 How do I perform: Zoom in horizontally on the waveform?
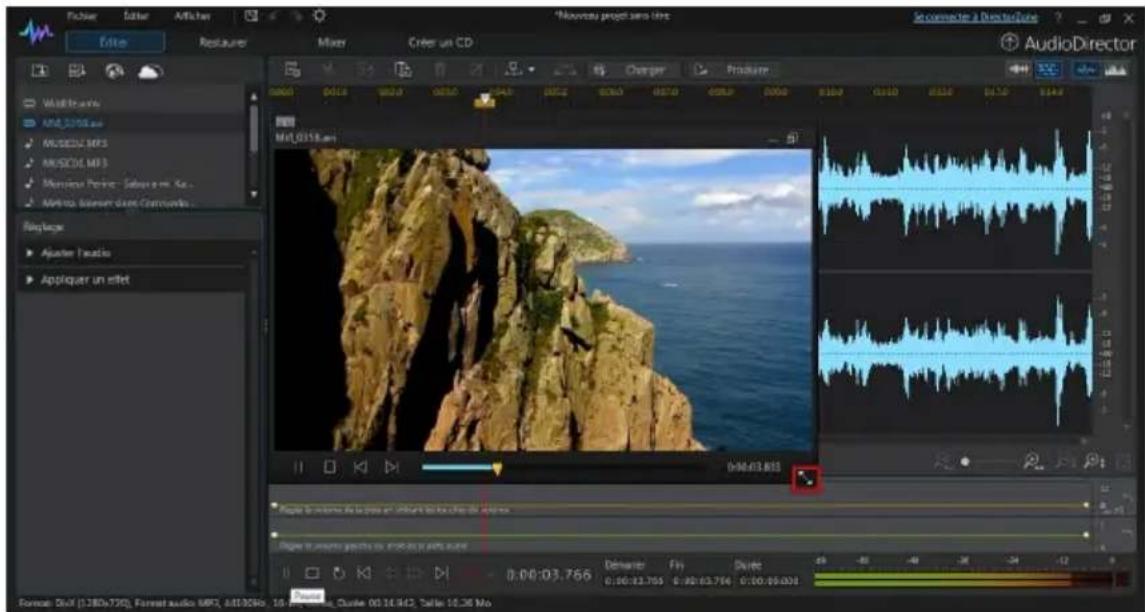(1034, 462)
